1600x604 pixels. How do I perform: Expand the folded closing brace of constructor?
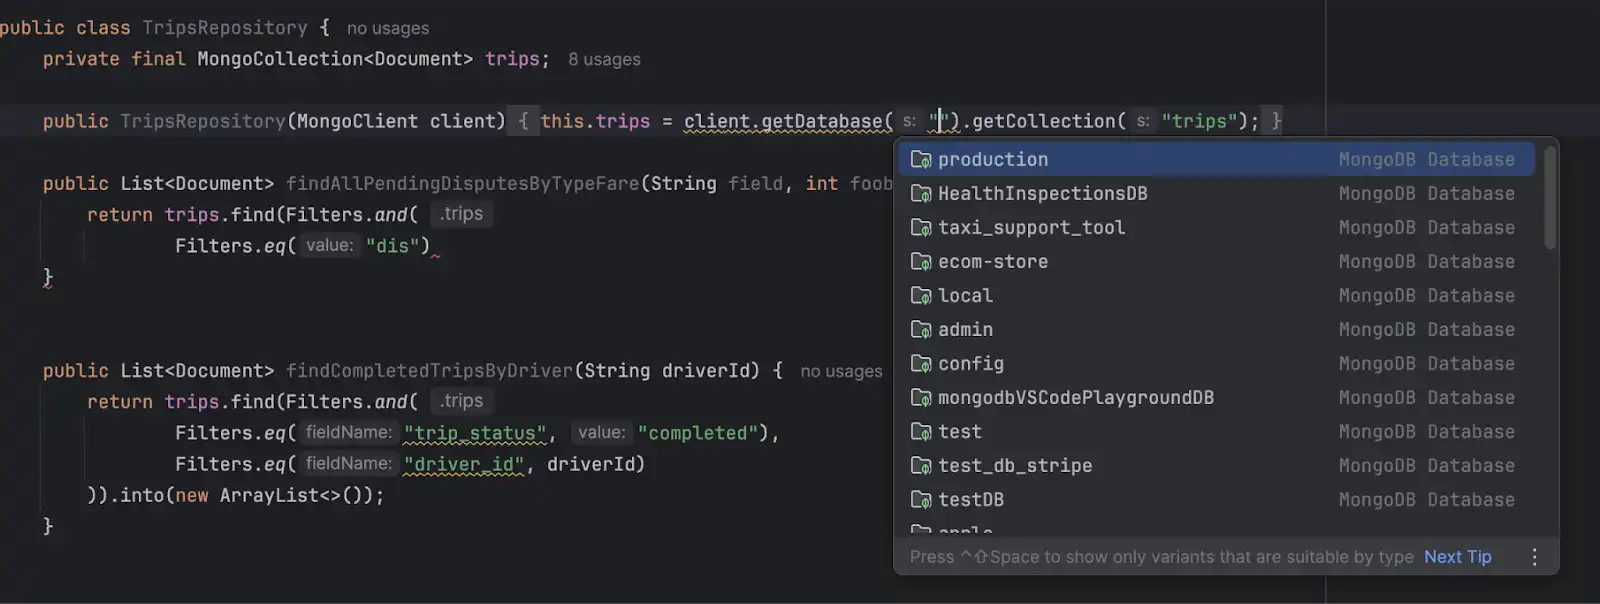[1275, 121]
